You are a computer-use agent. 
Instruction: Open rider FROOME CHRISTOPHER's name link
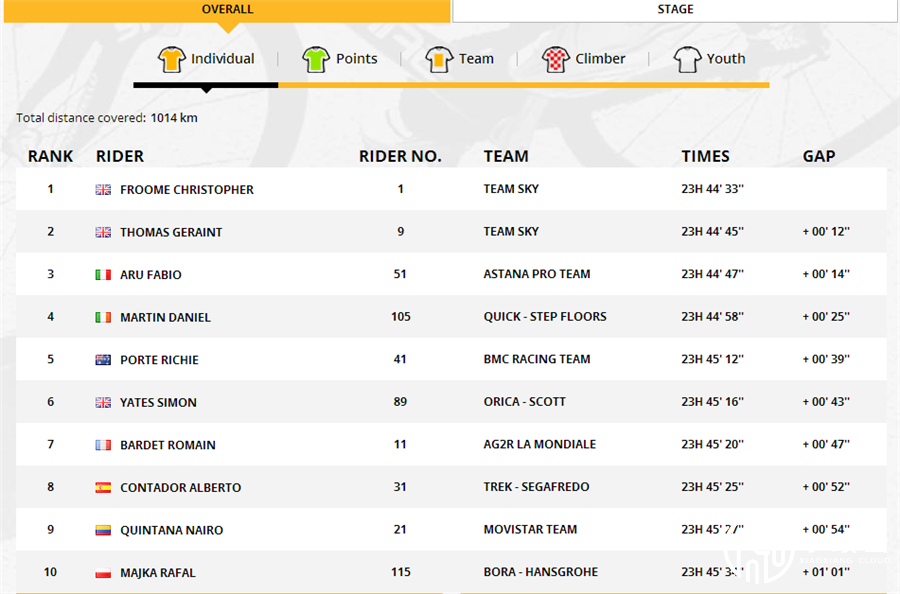[187, 189]
